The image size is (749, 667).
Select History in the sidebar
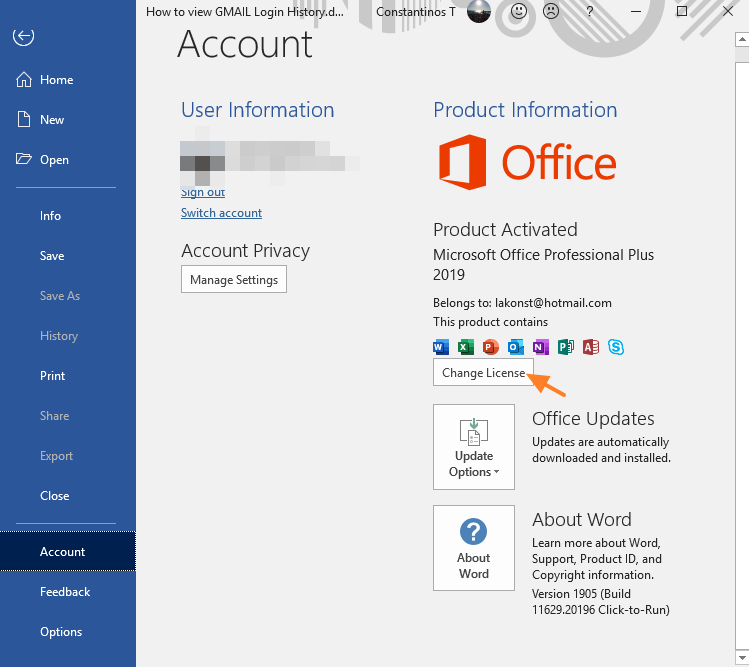coord(68,335)
